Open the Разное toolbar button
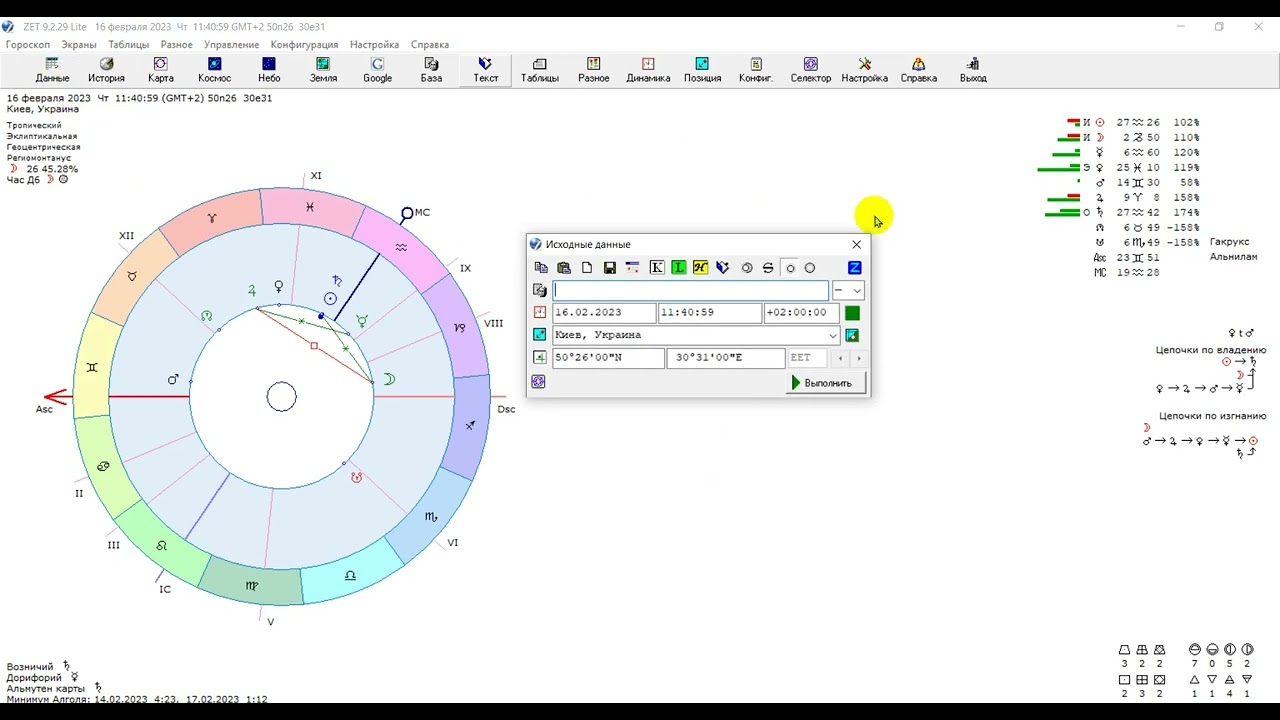This screenshot has height=720, width=1280. (x=594, y=70)
